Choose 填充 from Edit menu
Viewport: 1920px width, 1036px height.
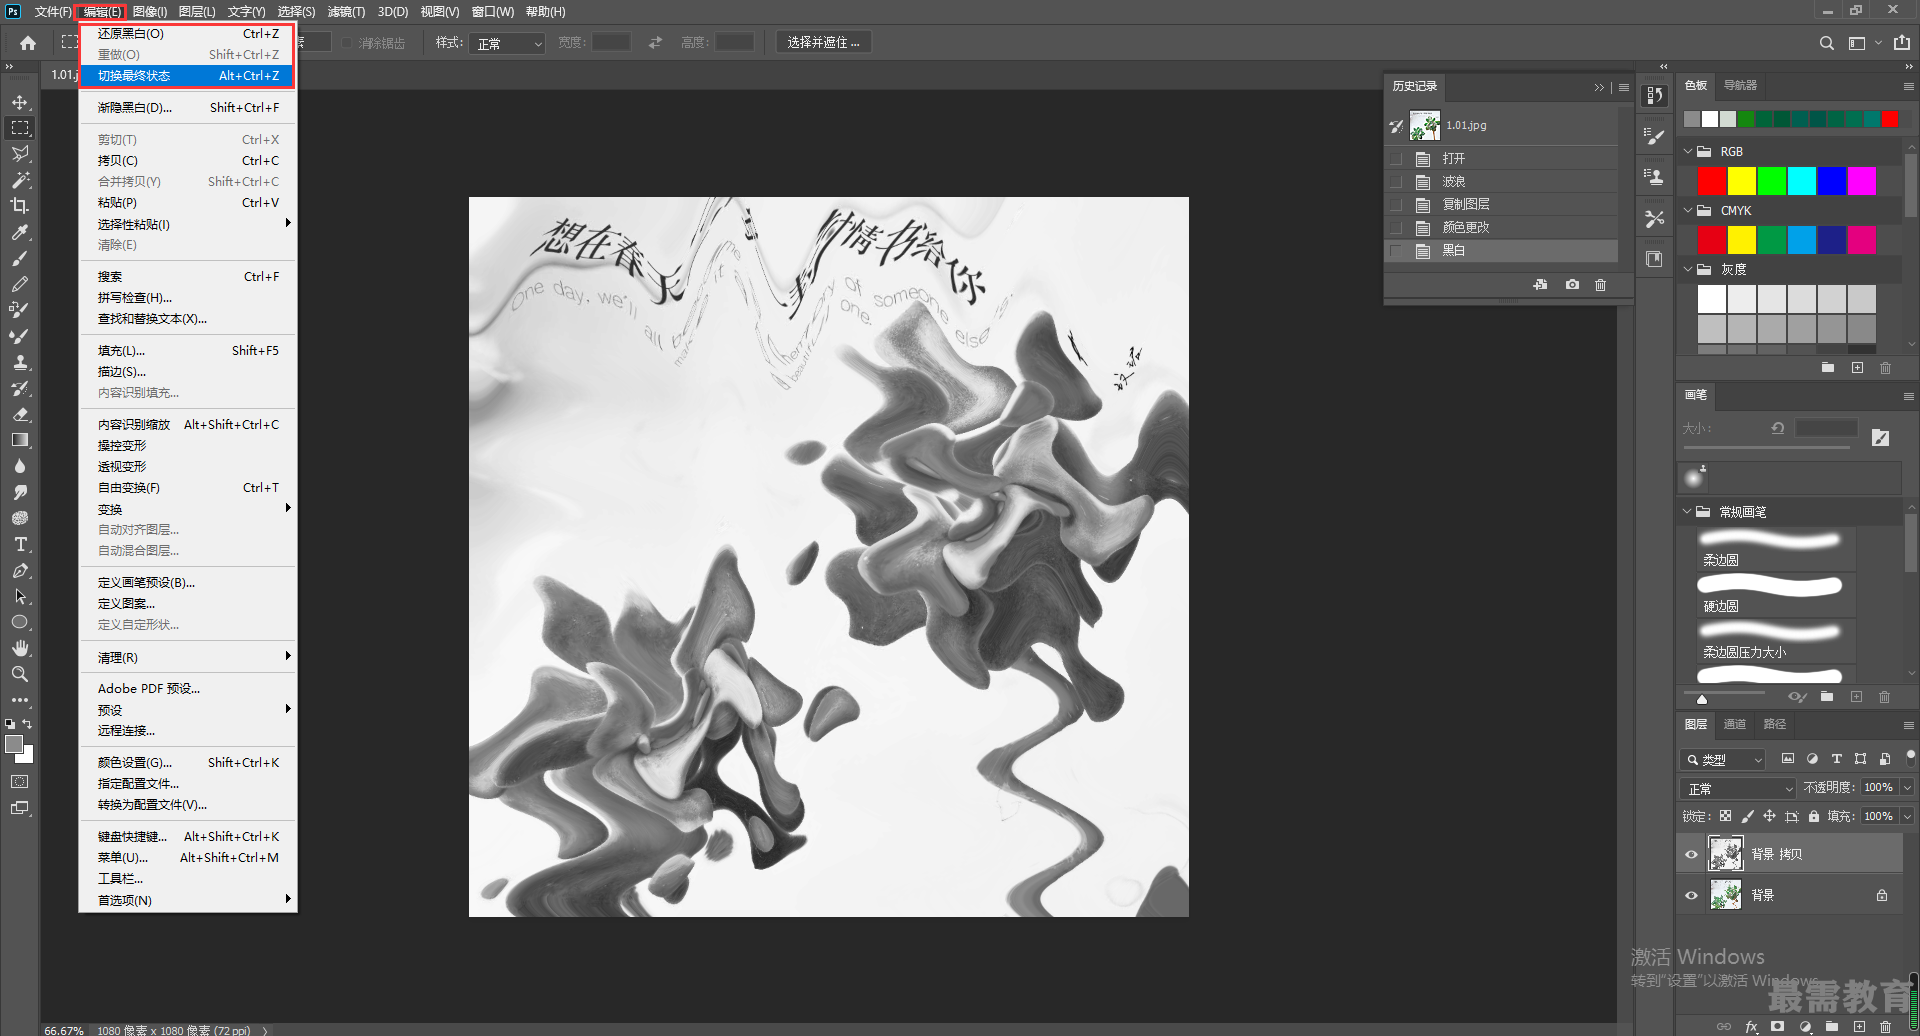pyautogui.click(x=188, y=351)
